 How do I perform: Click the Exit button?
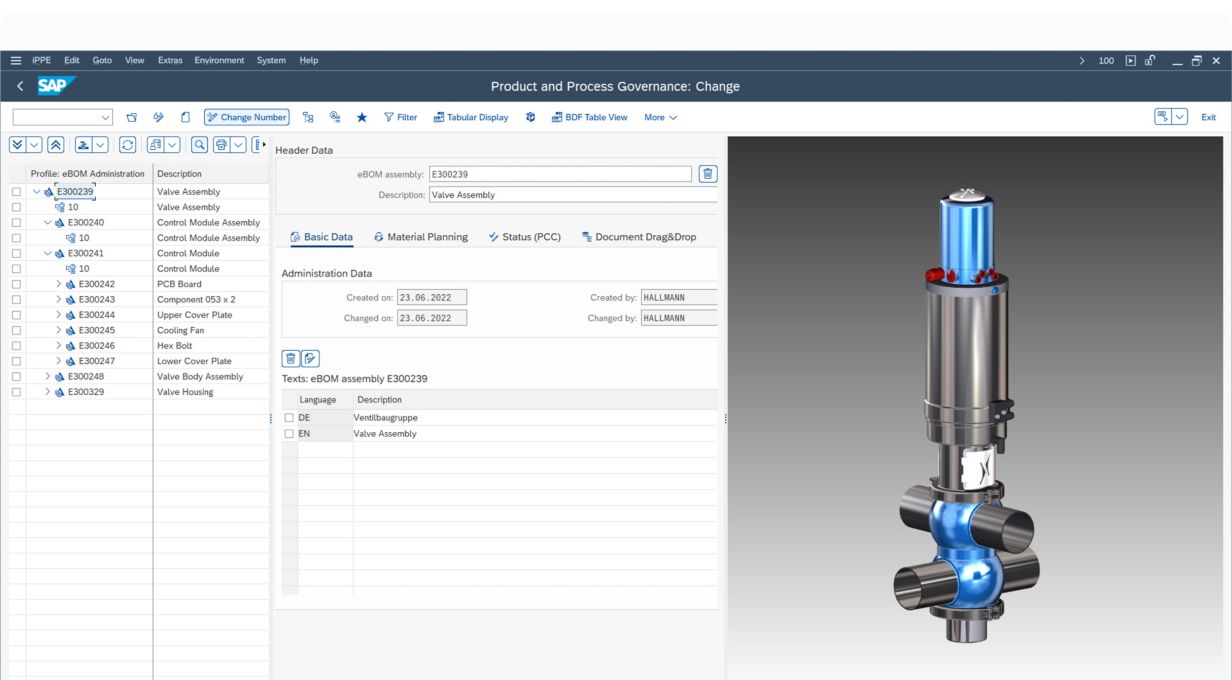tap(1208, 117)
